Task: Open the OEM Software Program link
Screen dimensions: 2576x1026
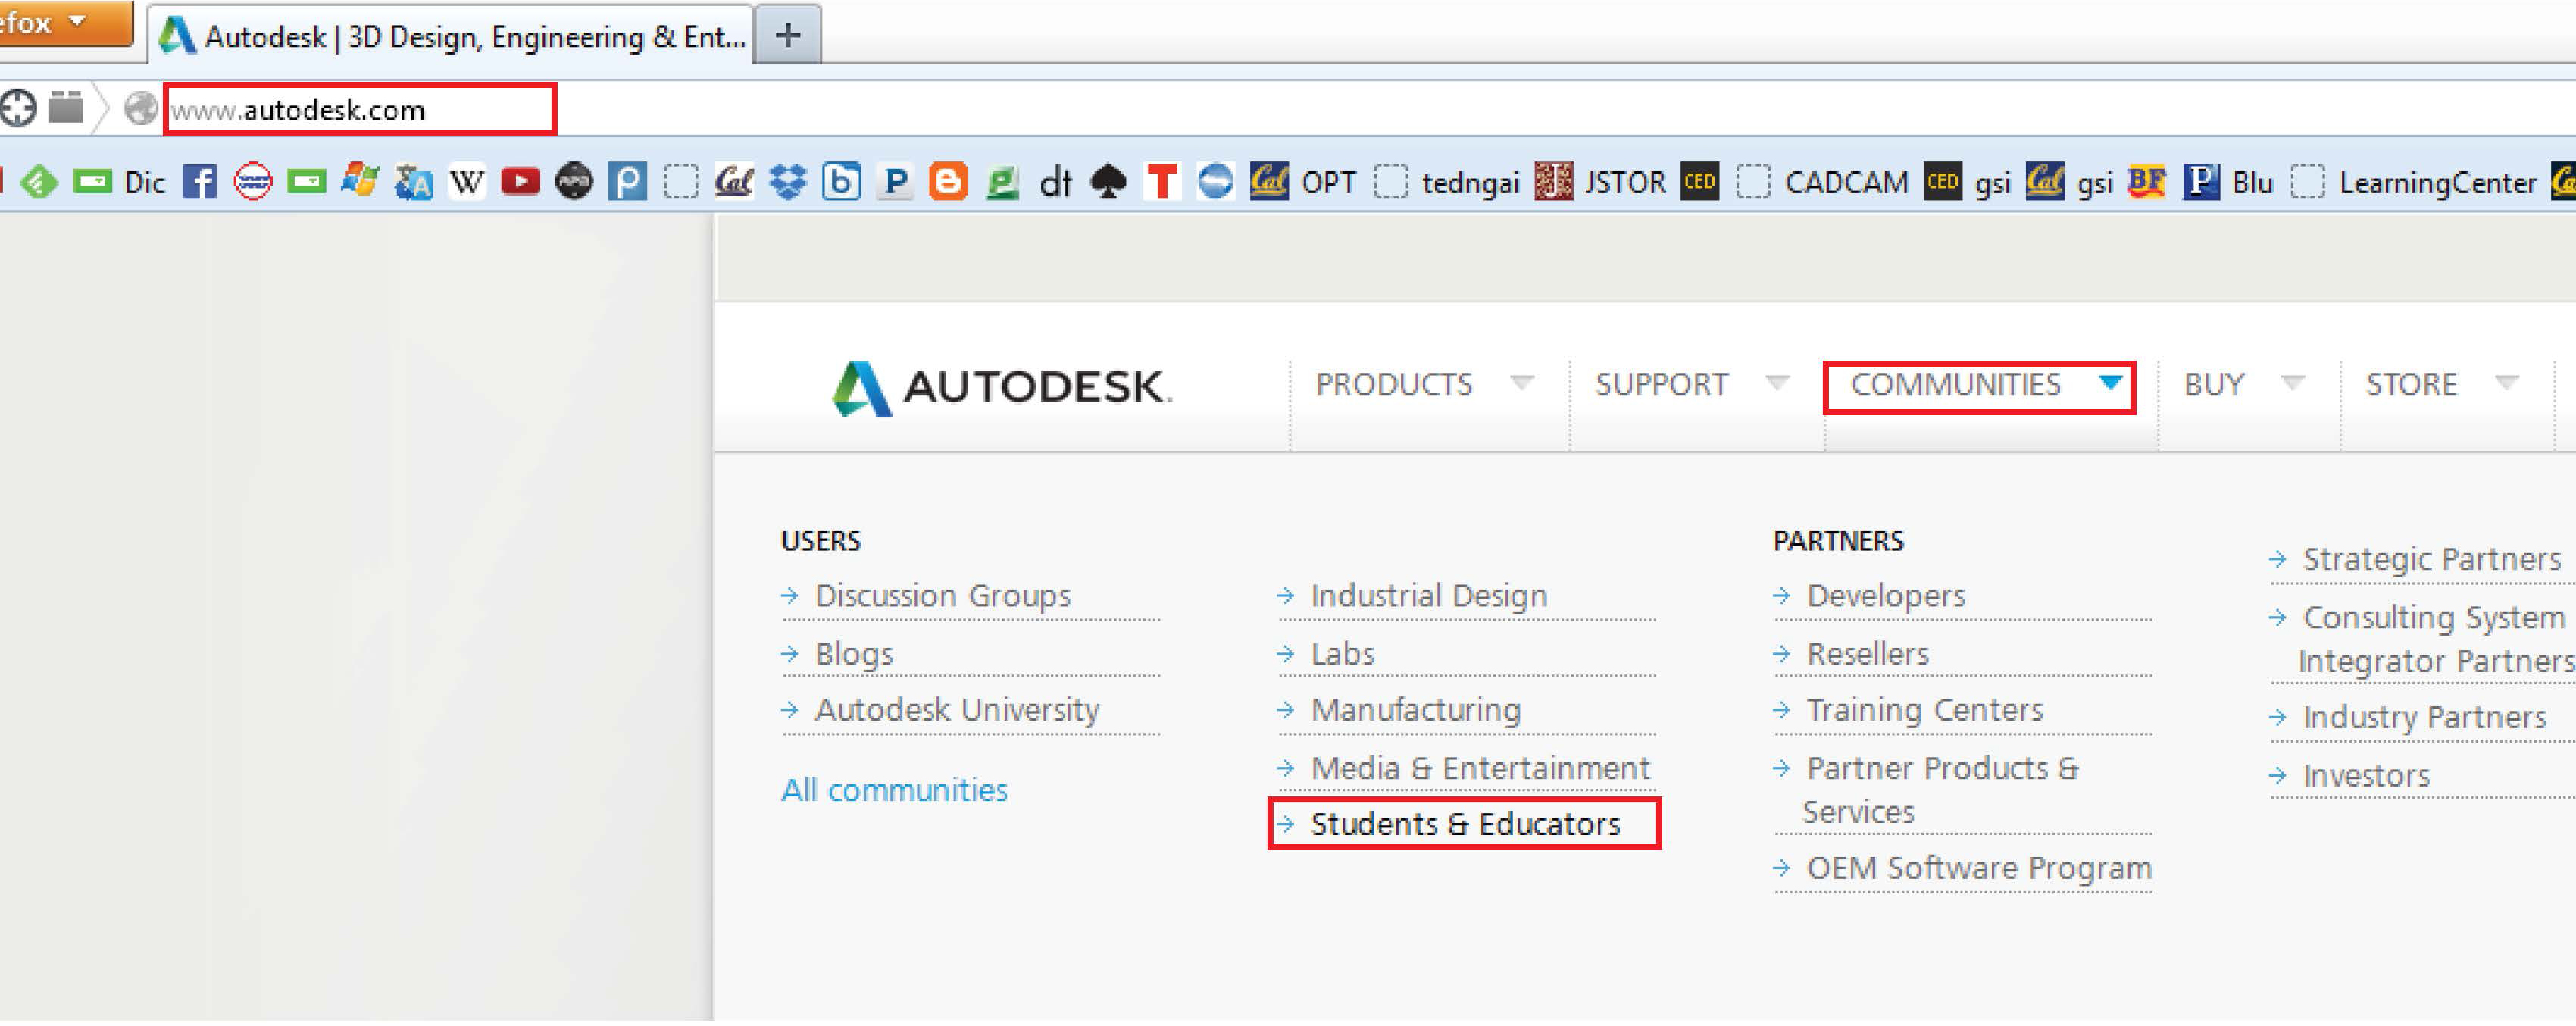Action: coord(1978,868)
